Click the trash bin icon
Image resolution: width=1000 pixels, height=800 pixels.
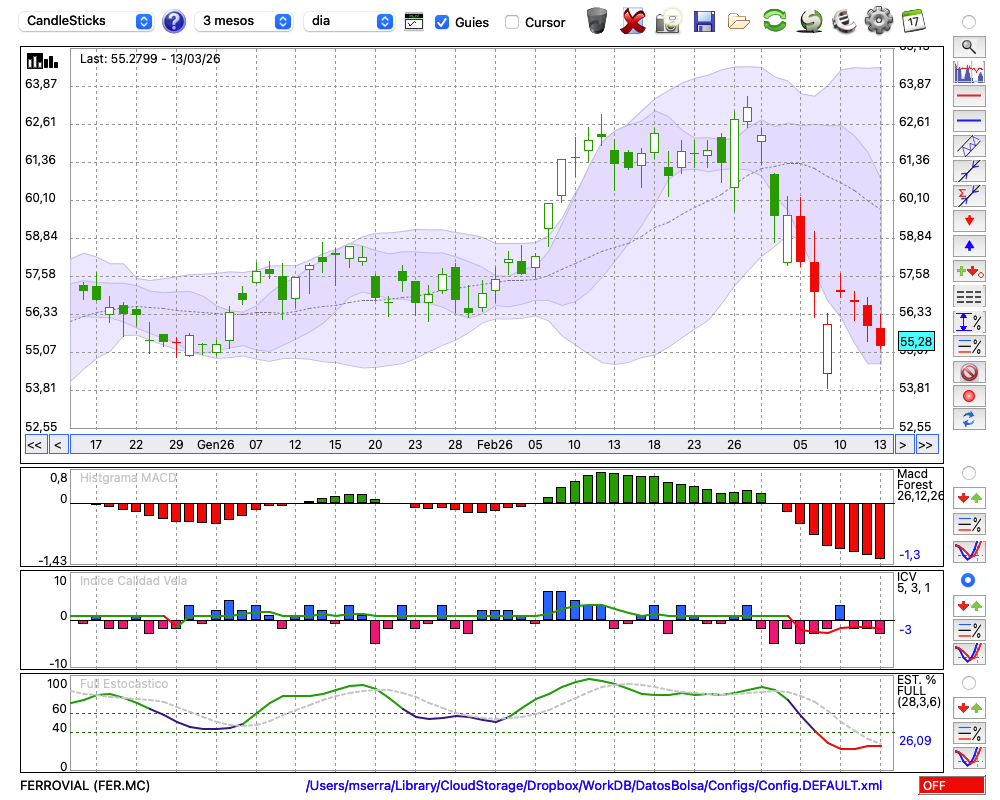[x=597, y=21]
